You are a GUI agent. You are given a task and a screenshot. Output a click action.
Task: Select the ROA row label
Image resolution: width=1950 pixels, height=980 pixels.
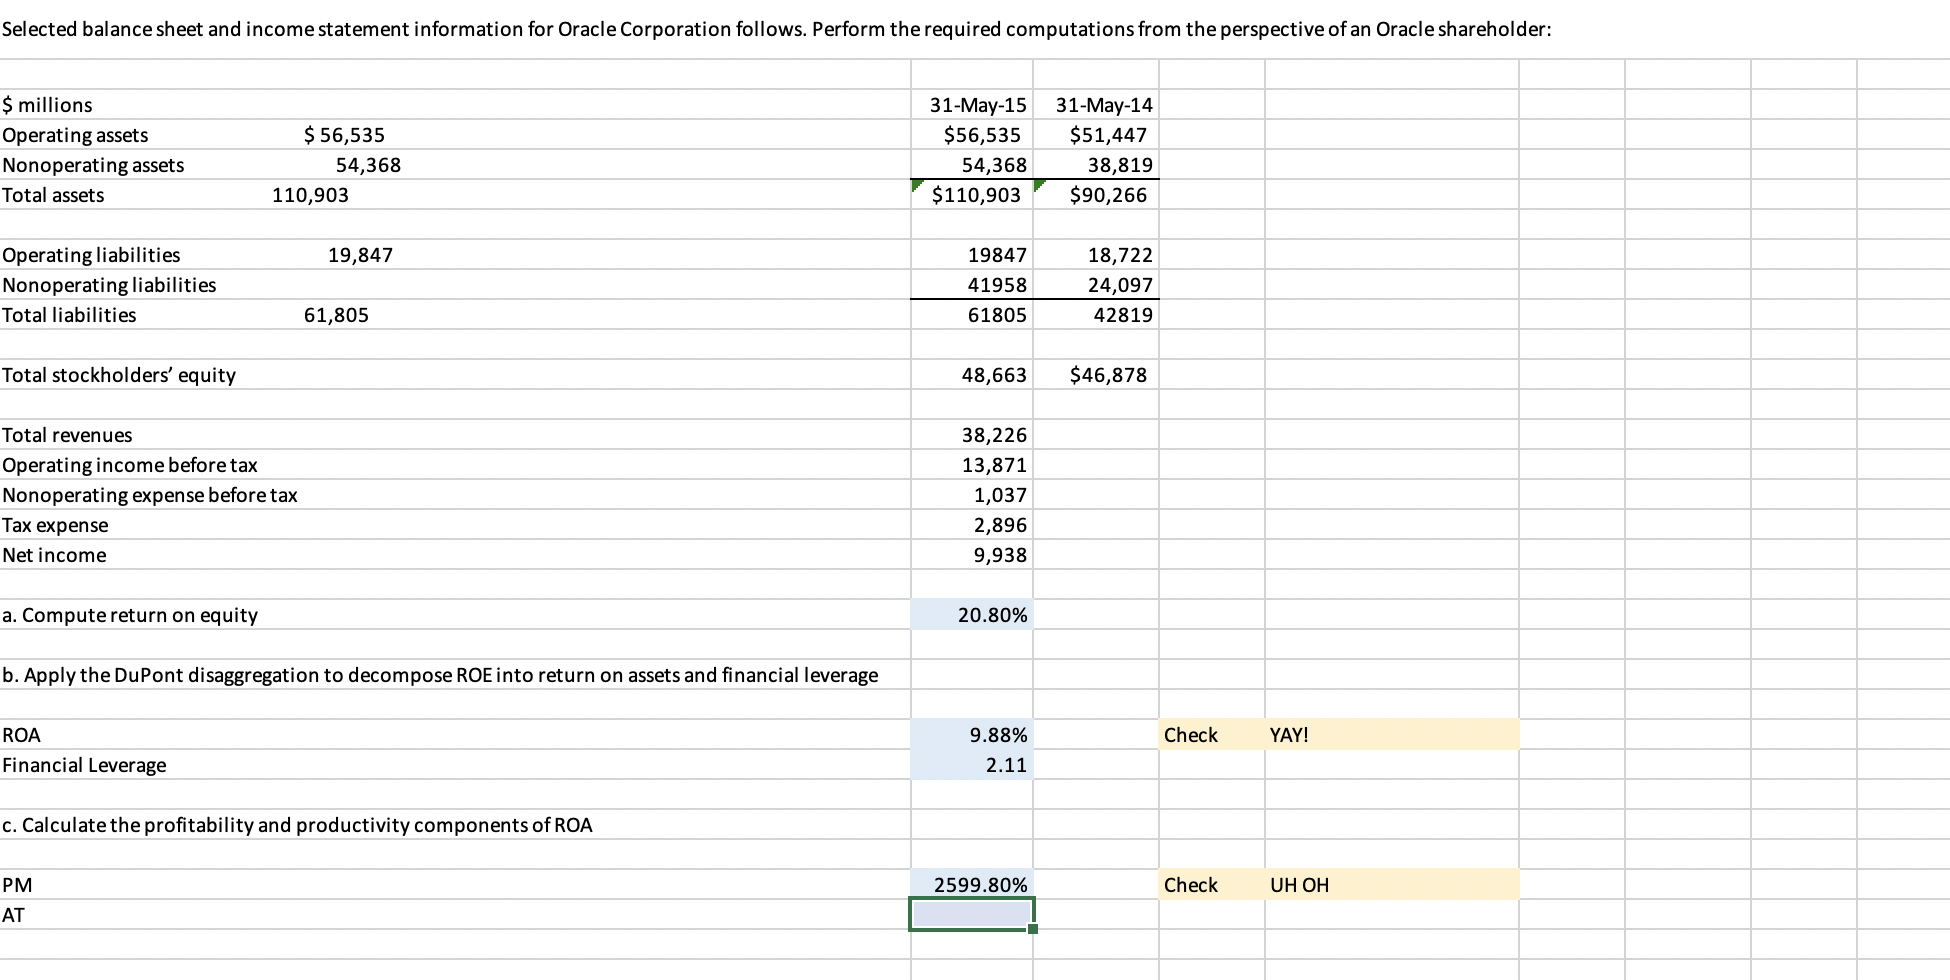[21, 734]
